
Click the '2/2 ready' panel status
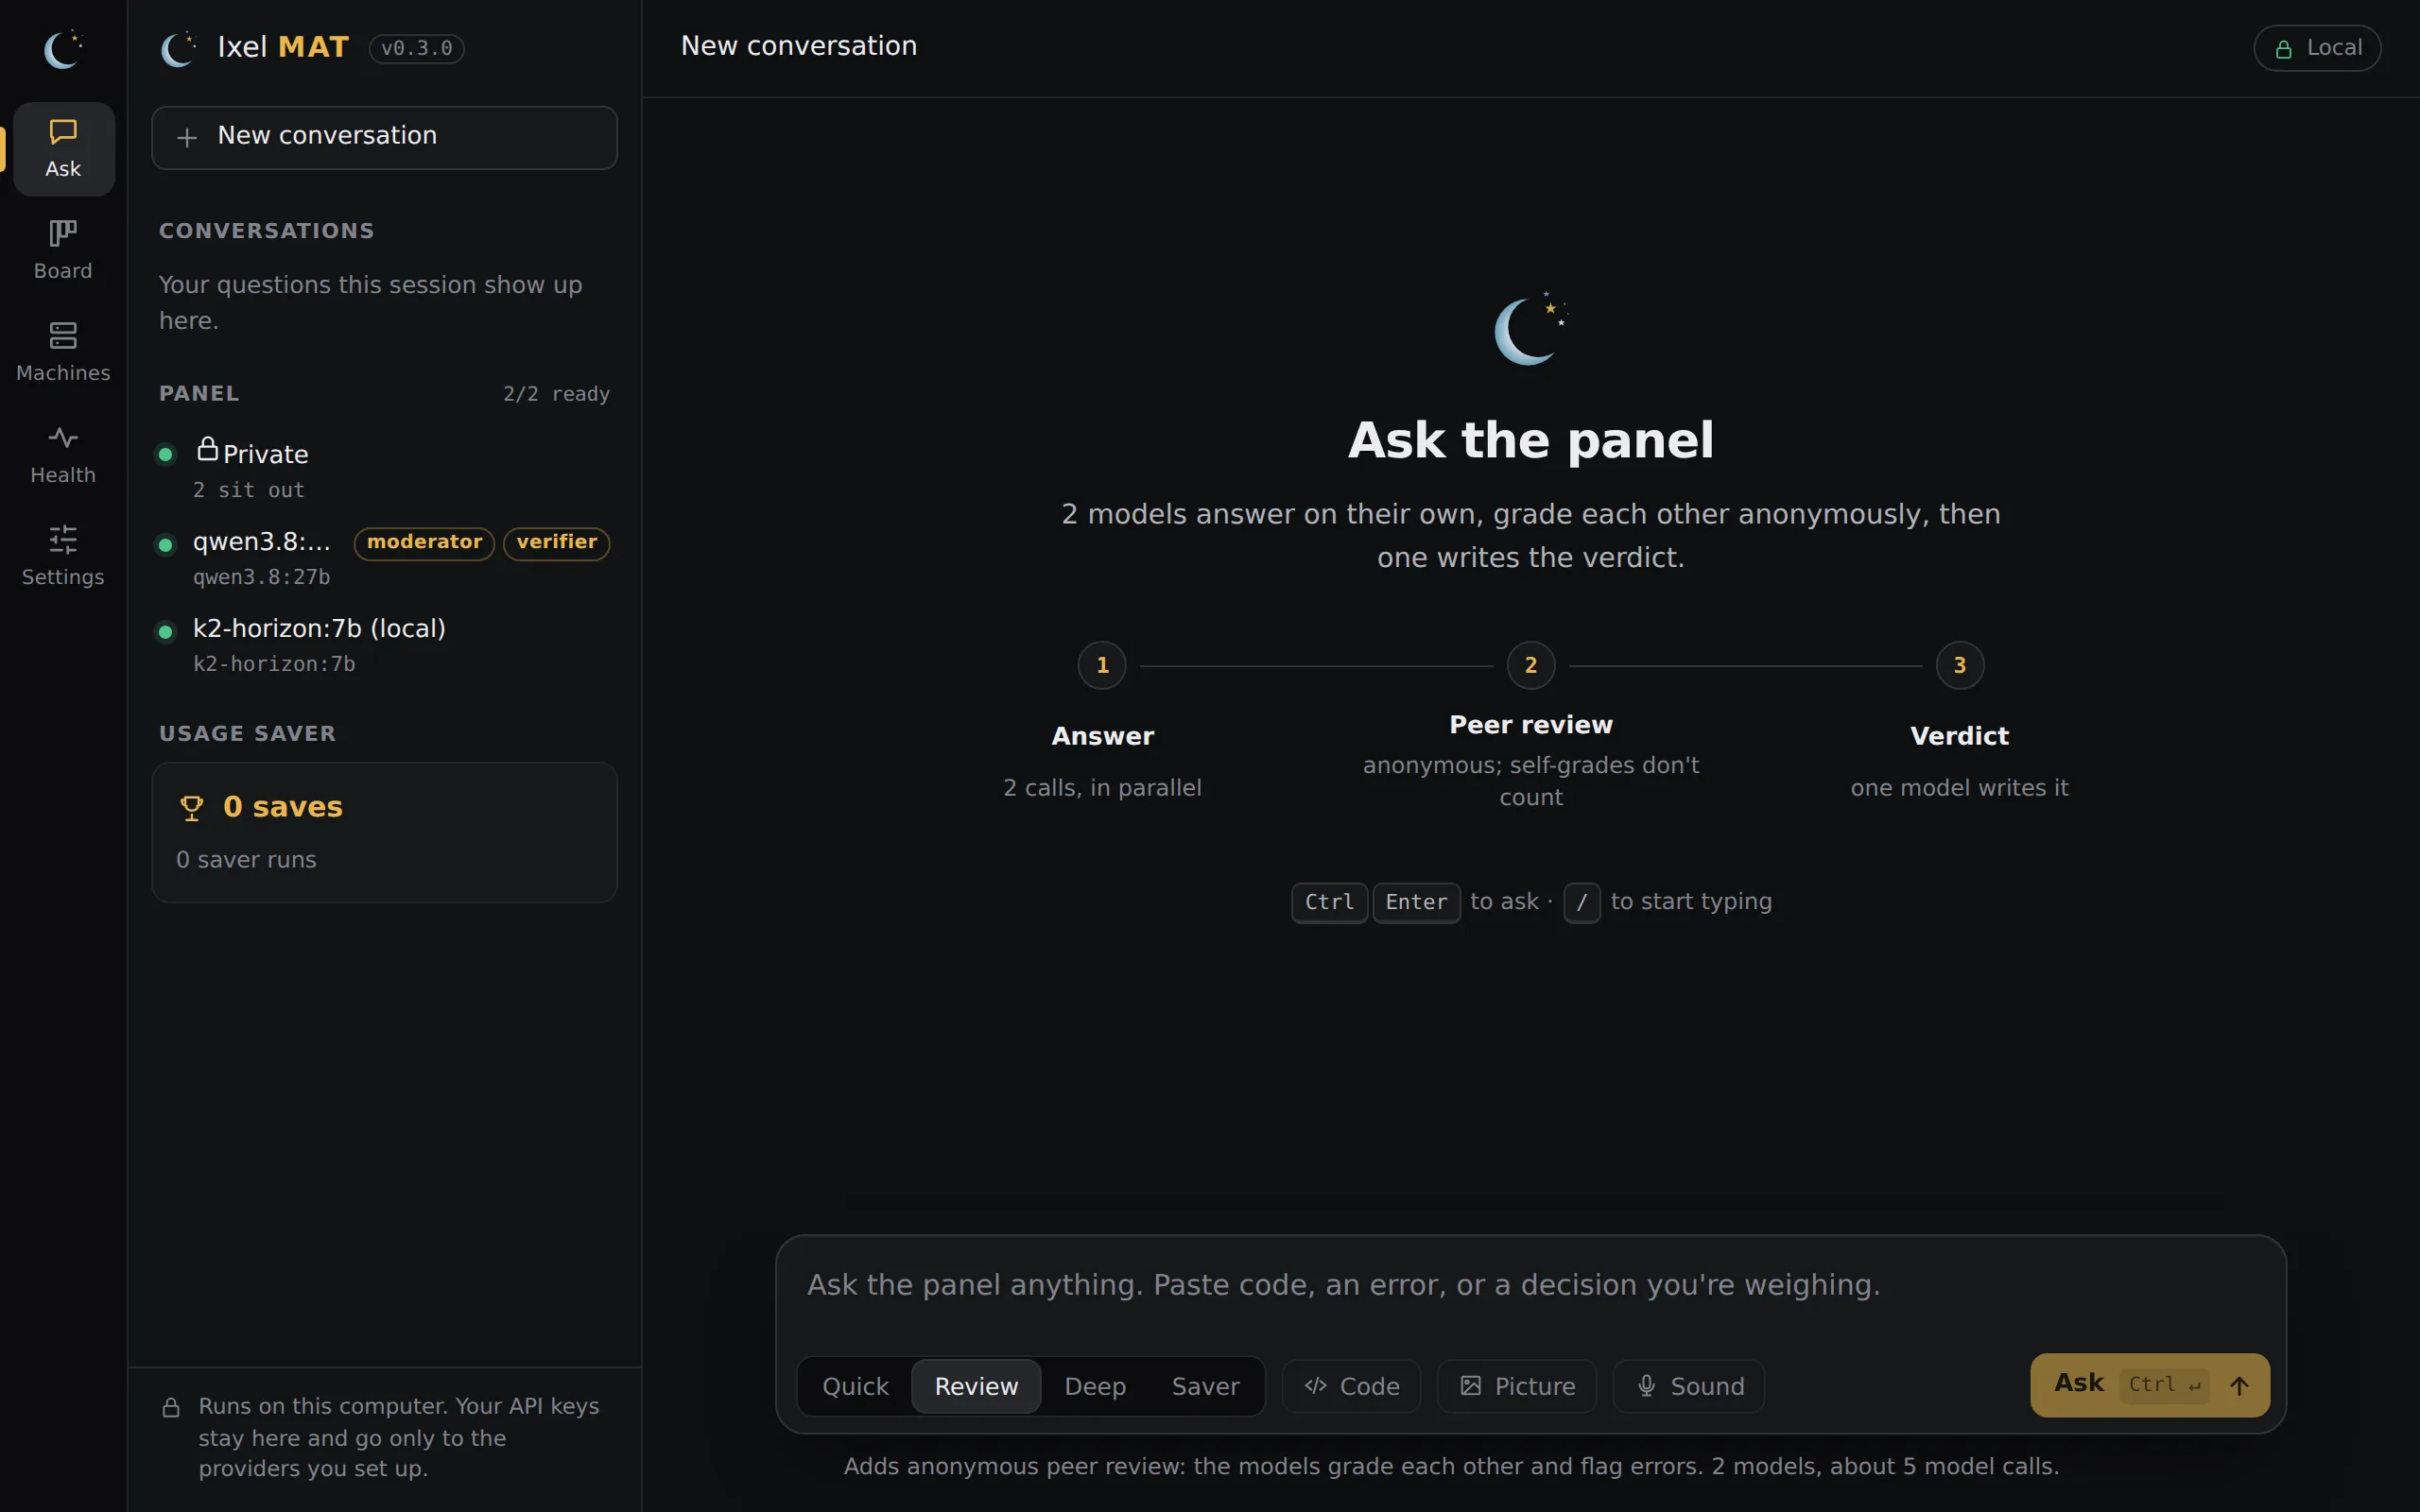tap(556, 394)
